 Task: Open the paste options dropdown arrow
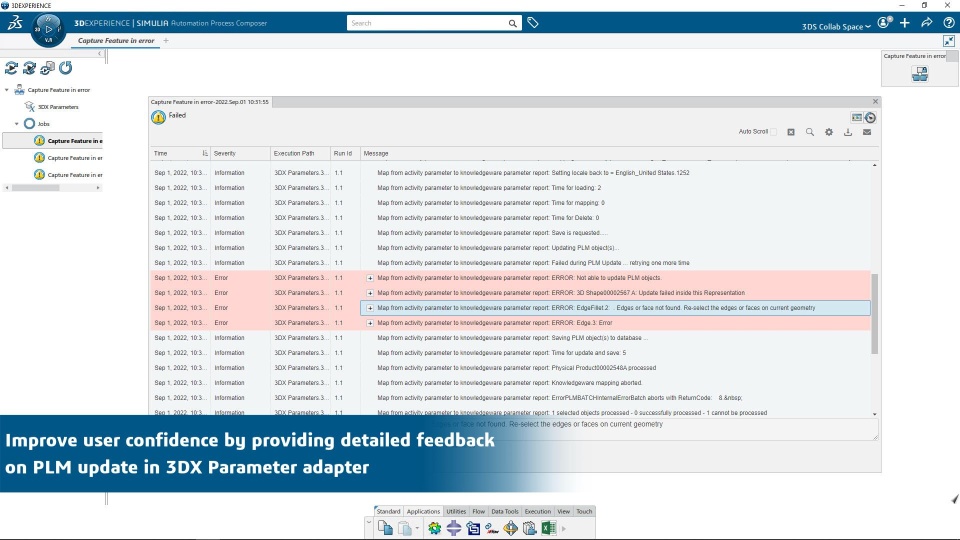(417, 528)
